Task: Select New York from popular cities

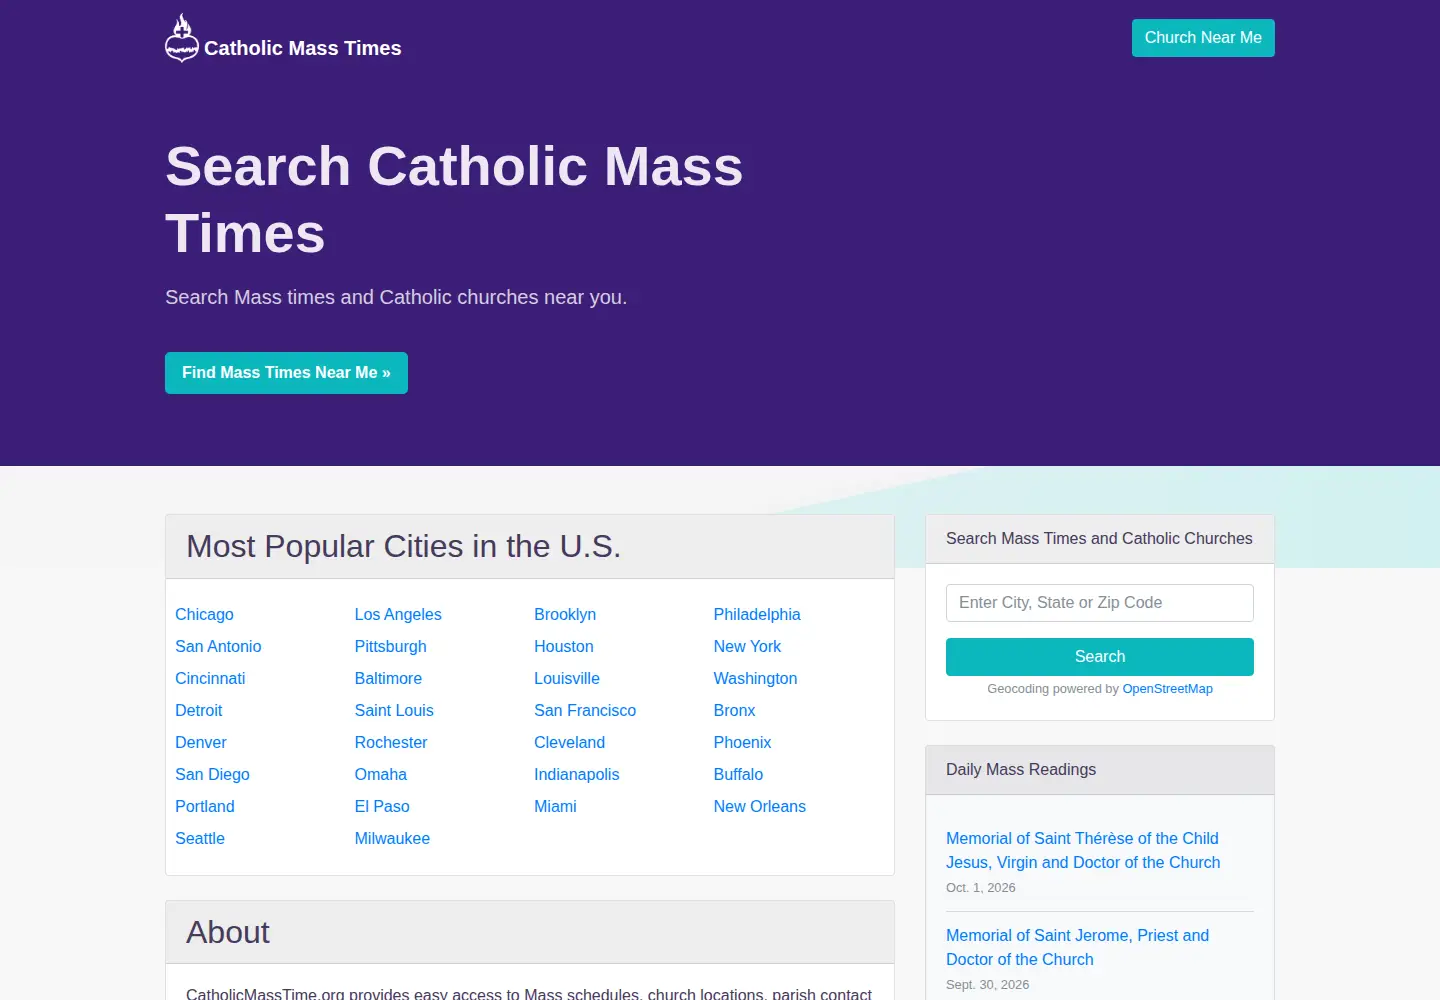Action: coord(747,647)
